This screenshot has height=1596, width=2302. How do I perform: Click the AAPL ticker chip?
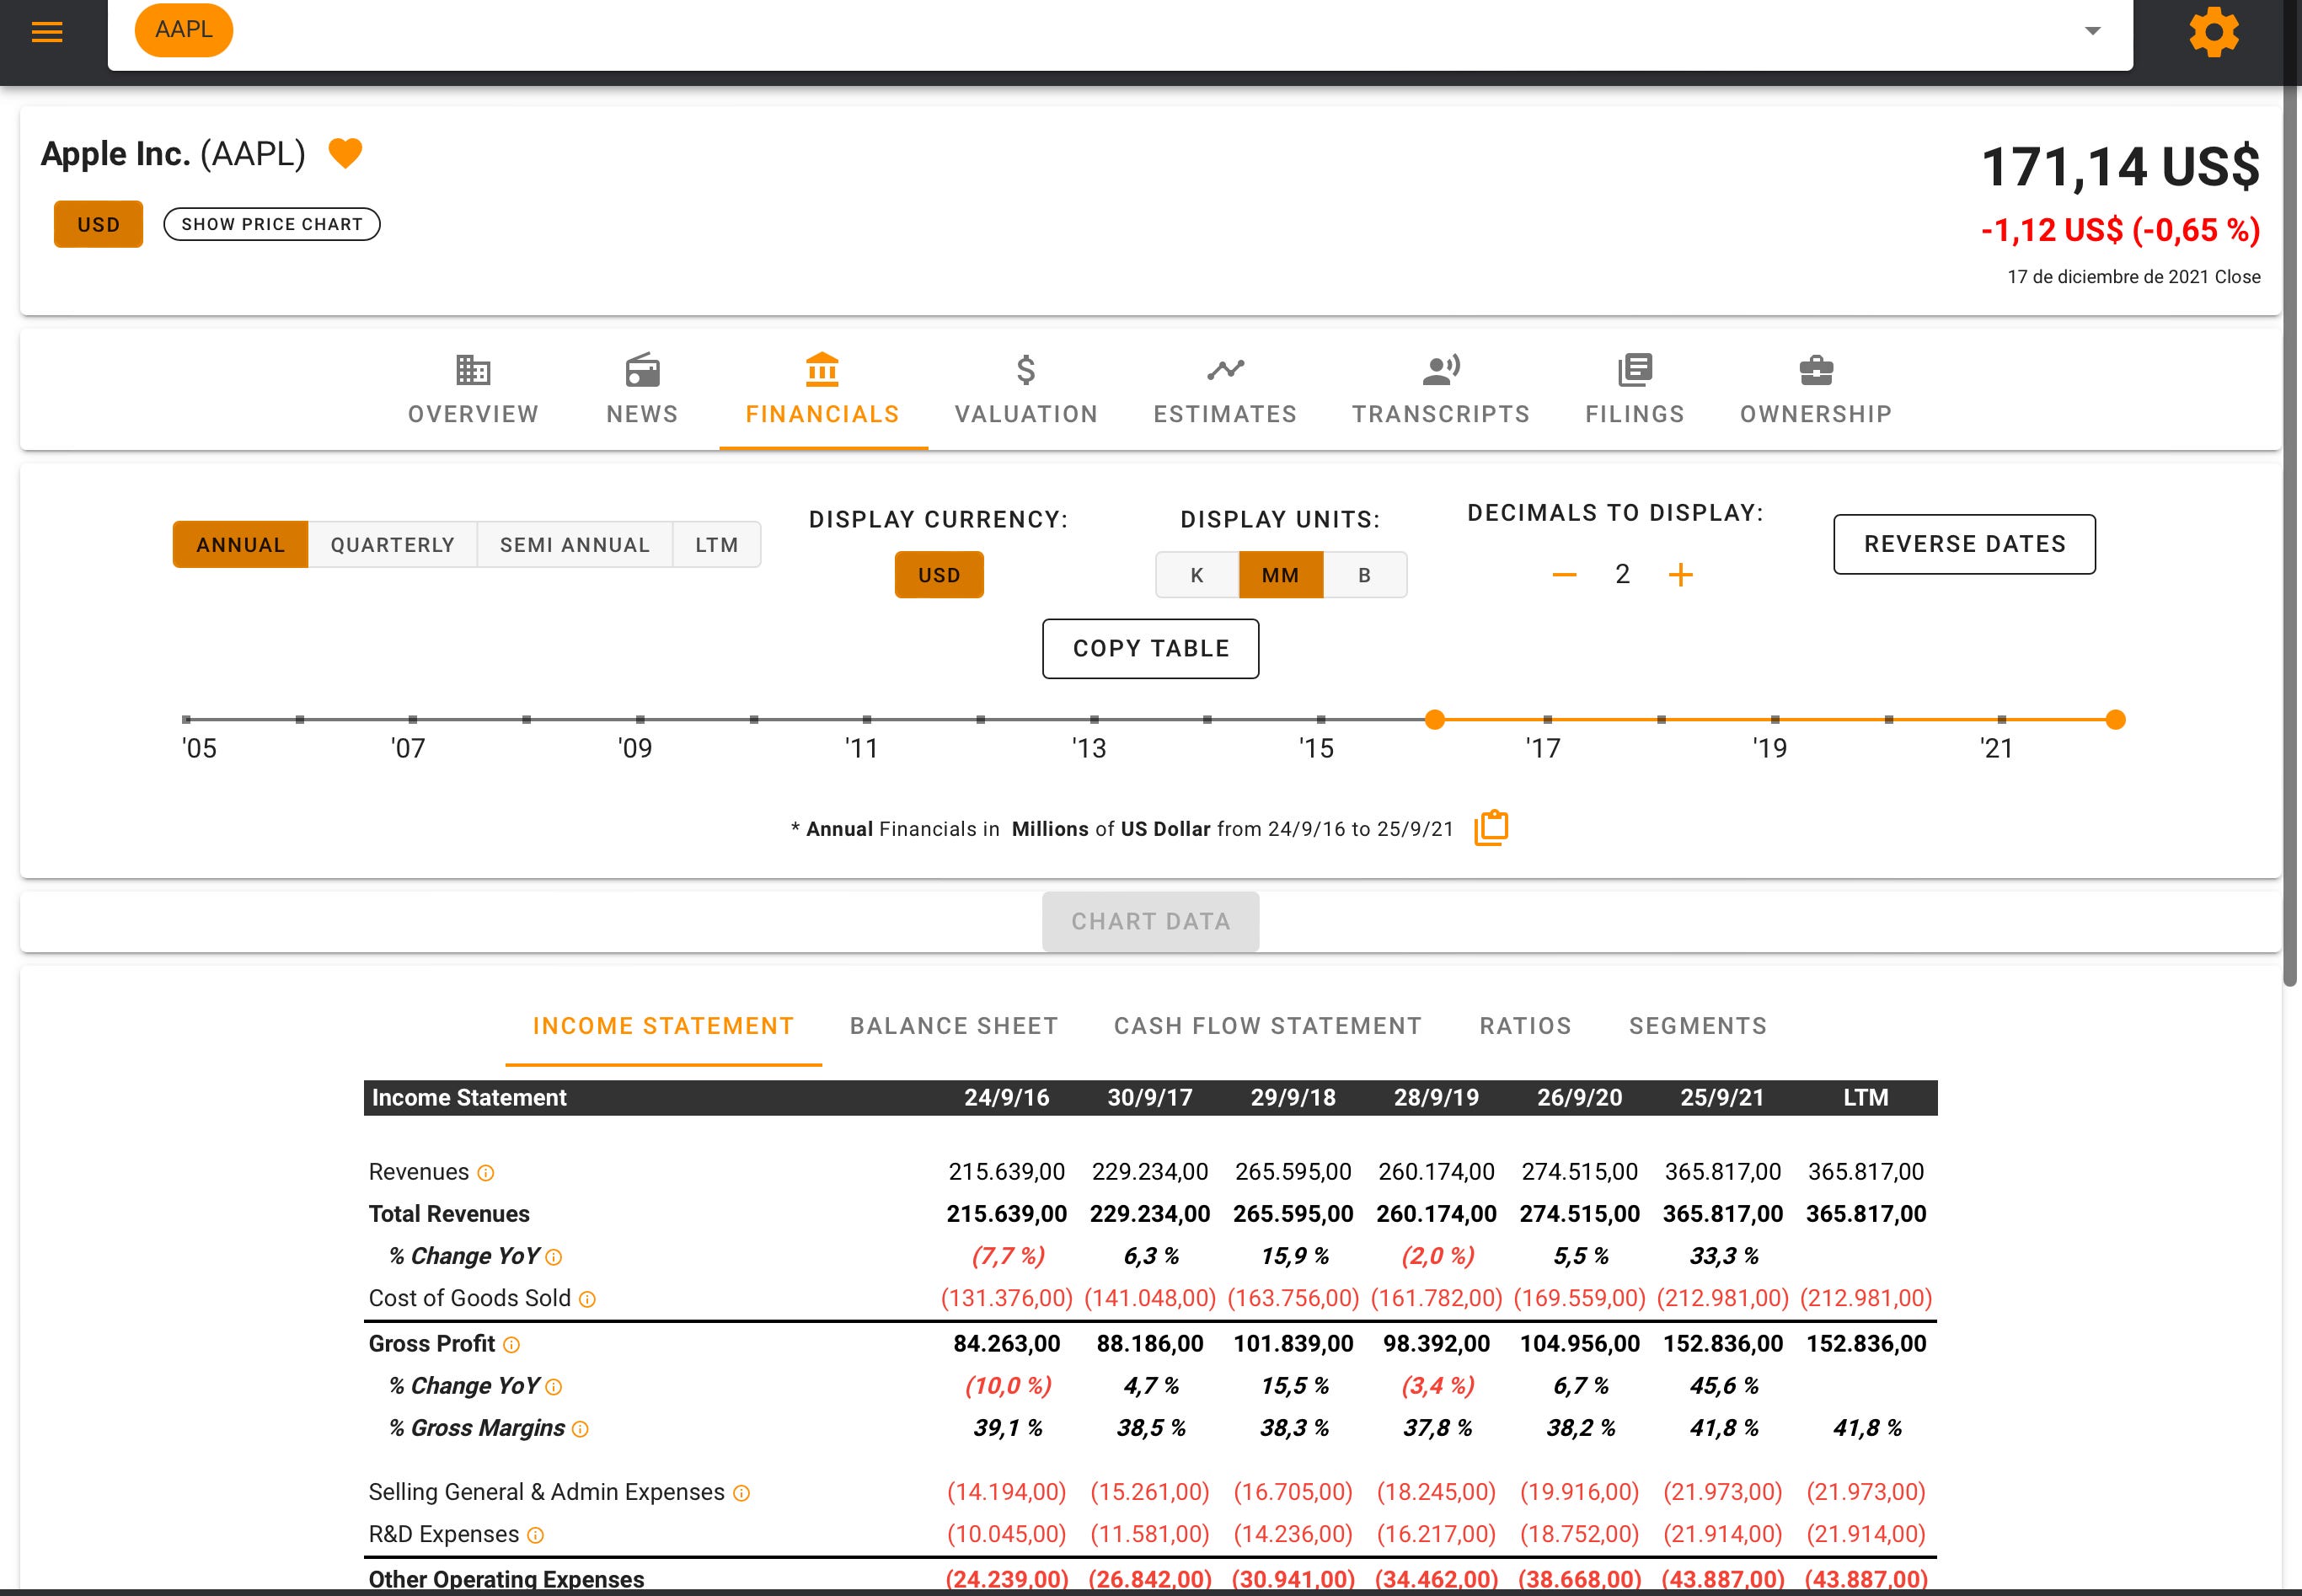[x=184, y=30]
